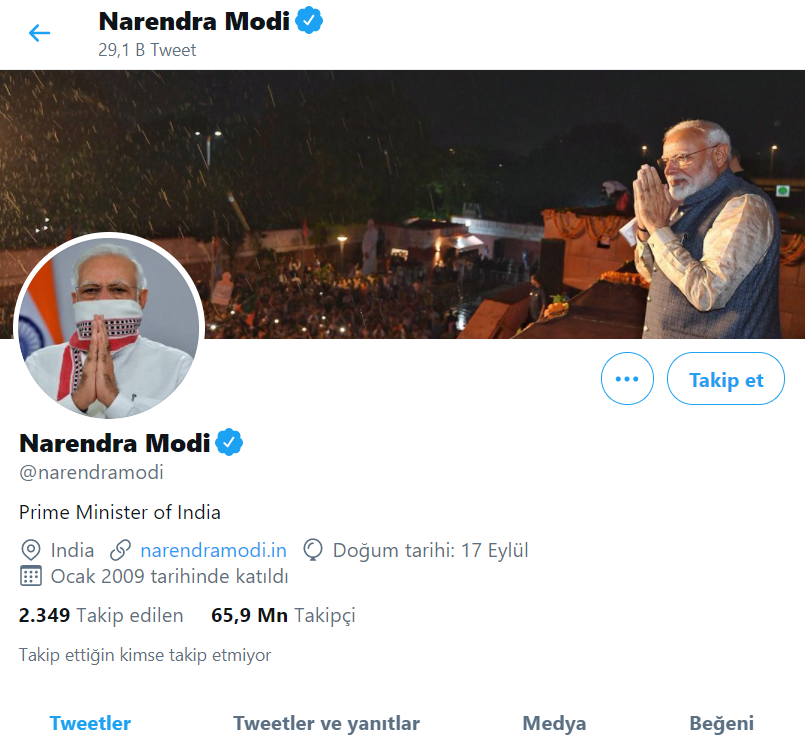
Task: Open the more options menu on the profile
Action: tap(627, 378)
